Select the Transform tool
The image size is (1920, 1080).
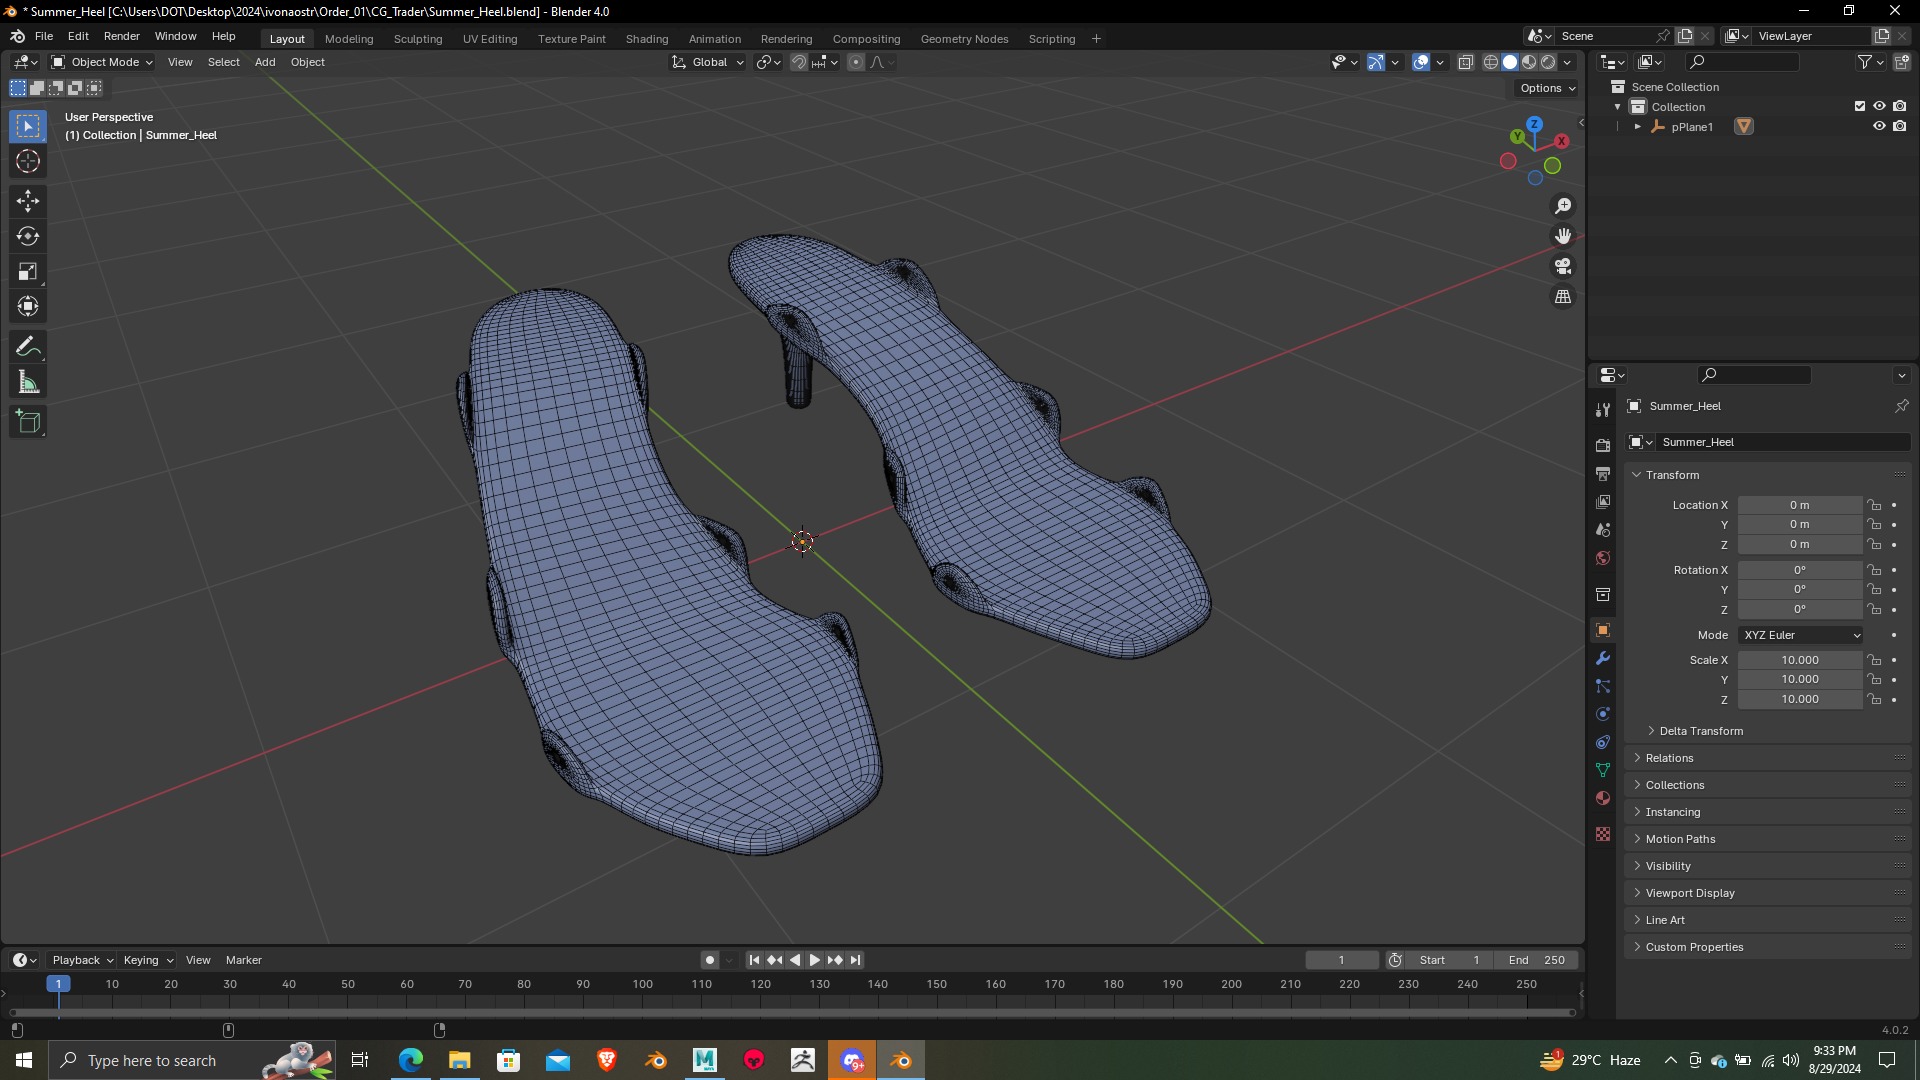point(28,306)
